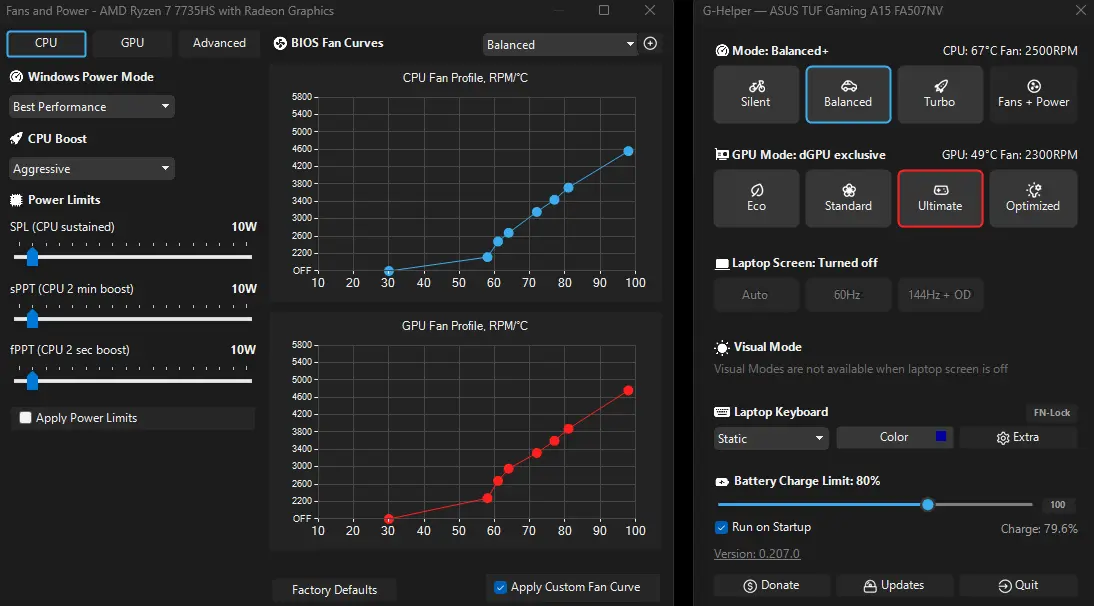1094x606 pixels.
Task: Click the blue keyboard color swatch
Action: click(941, 437)
